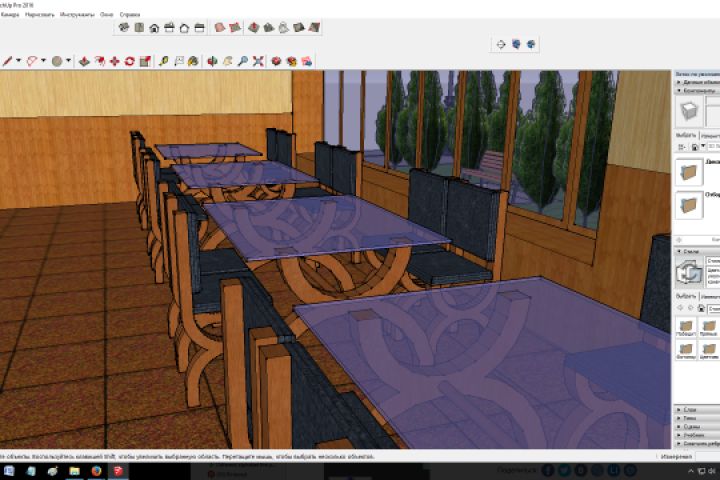
Task: Open the Line tool dropdown arrow
Action: click(x=19, y=61)
